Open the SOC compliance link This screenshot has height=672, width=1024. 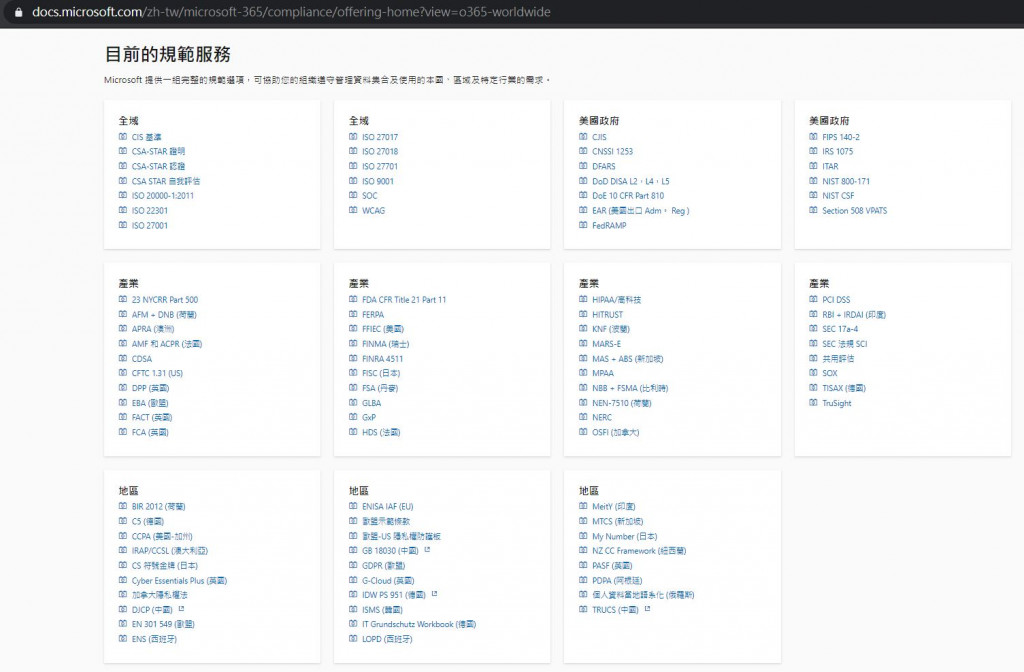370,196
